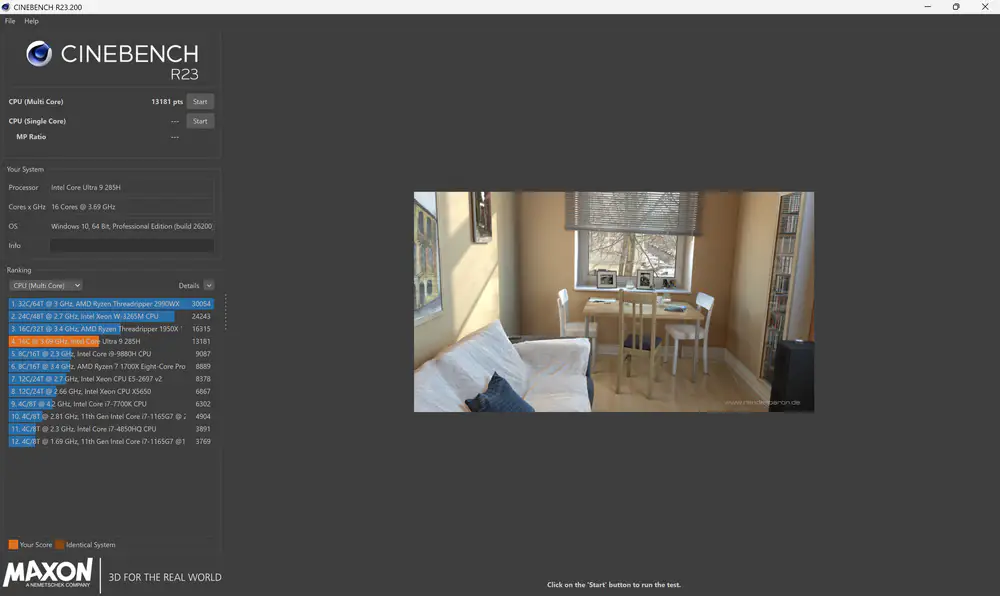Select the Threadripper 2990WX ranking entry
This screenshot has width=1000, height=596.
[x=110, y=304]
